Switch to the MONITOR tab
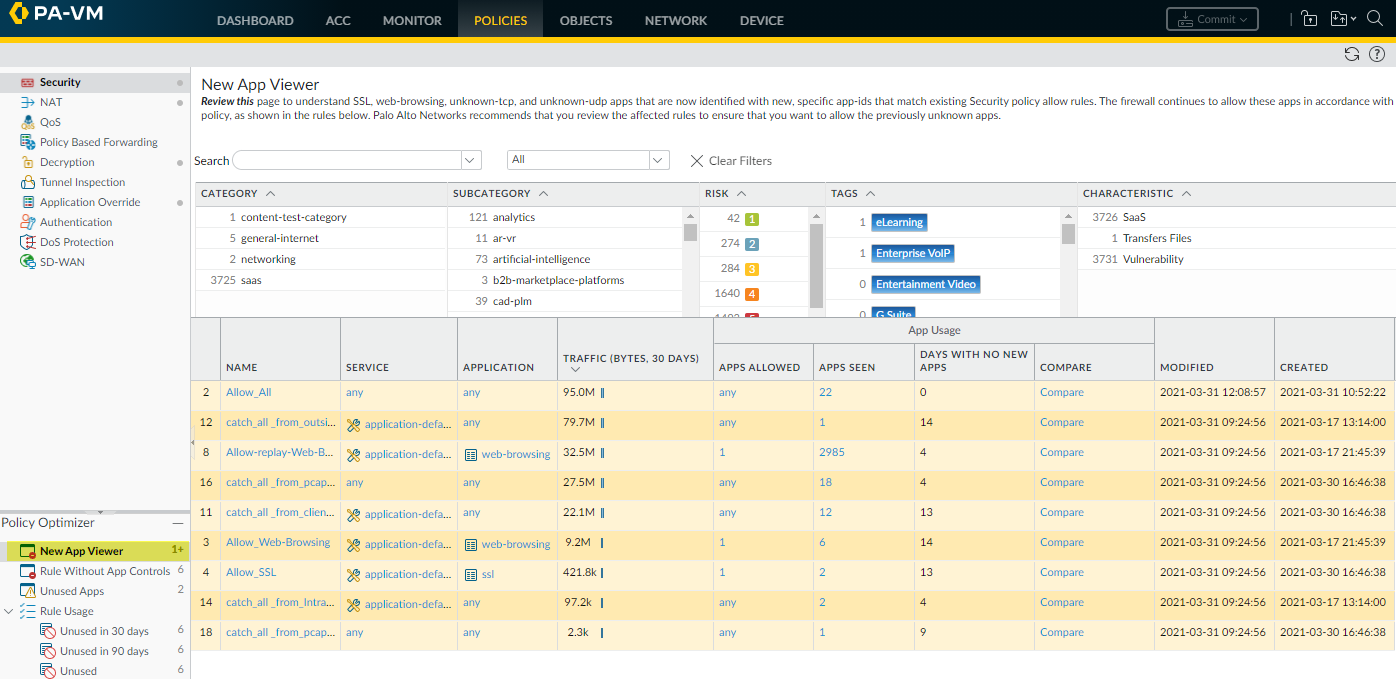The width and height of the screenshot is (1396, 679). (x=412, y=20)
